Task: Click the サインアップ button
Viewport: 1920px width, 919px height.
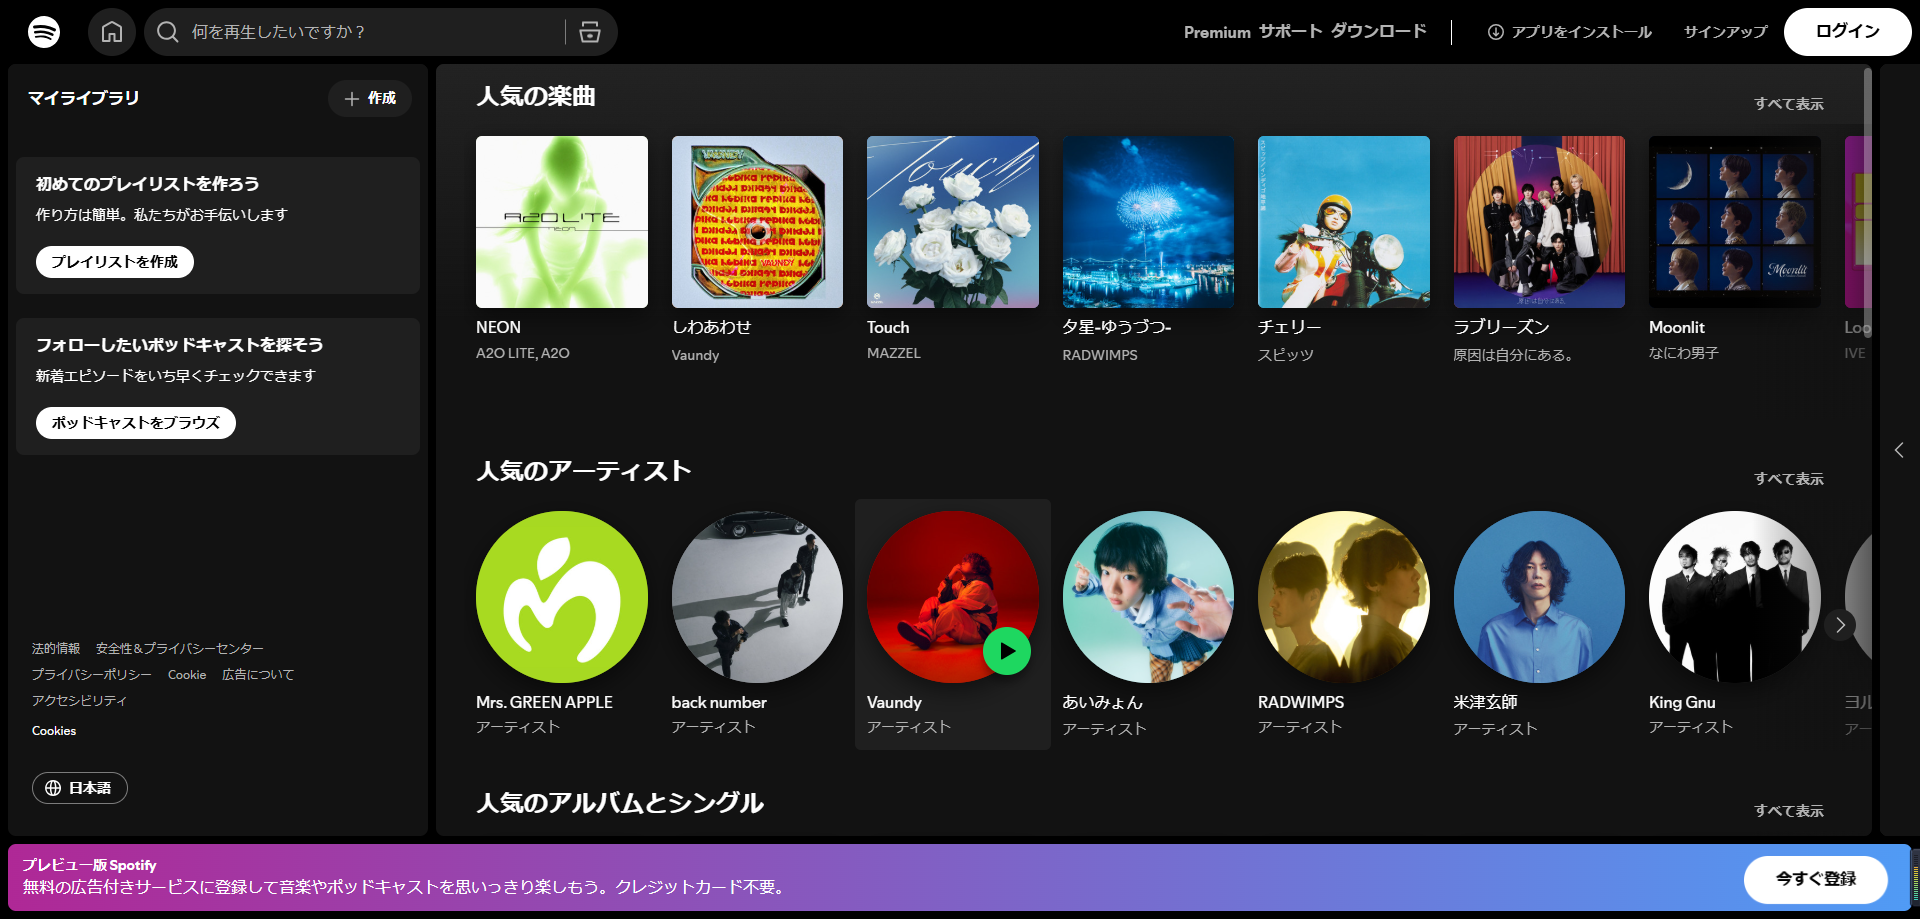Action: point(1725,32)
